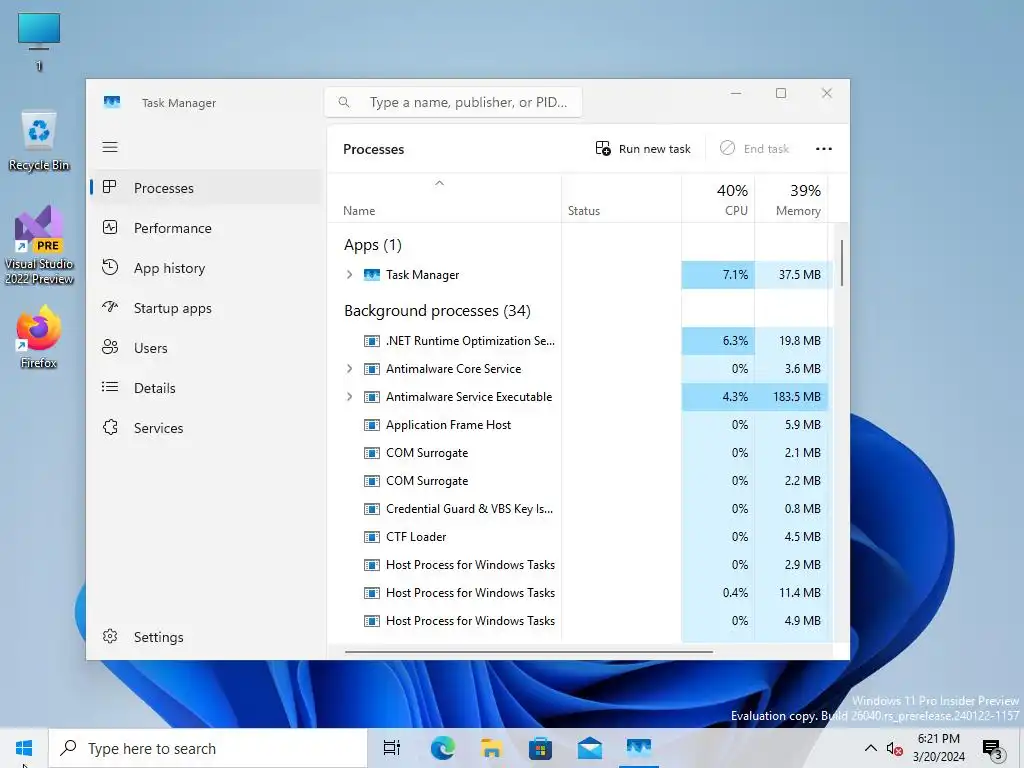Click the Windows Start button
The image size is (1024, 768).
24,748
